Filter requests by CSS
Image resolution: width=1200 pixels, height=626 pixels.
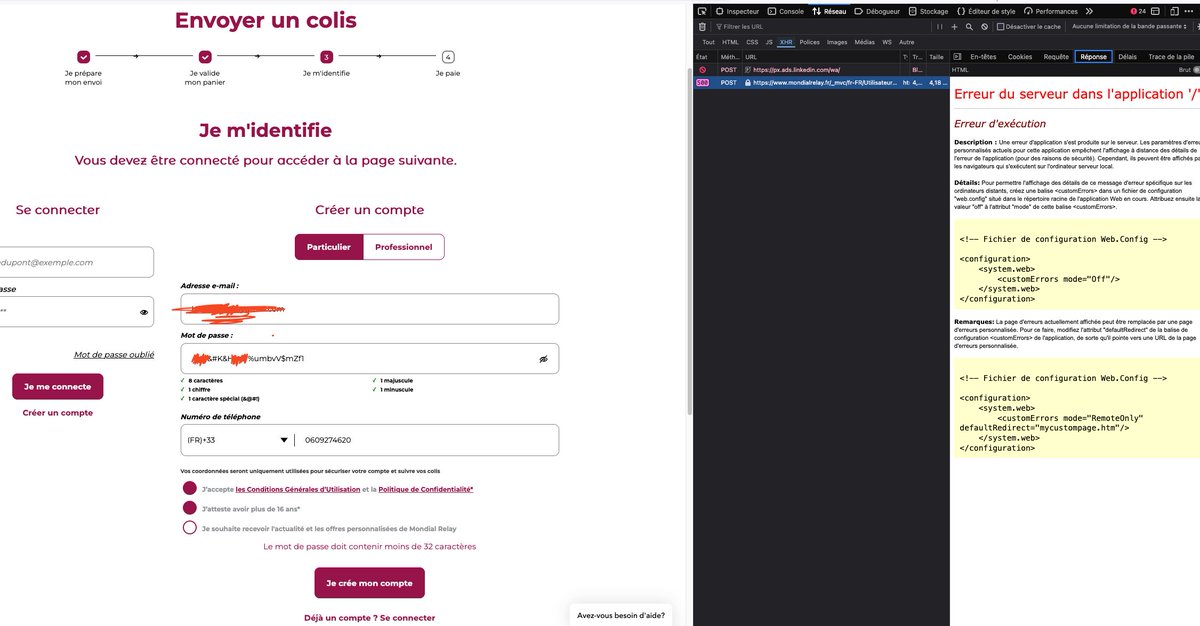point(752,42)
